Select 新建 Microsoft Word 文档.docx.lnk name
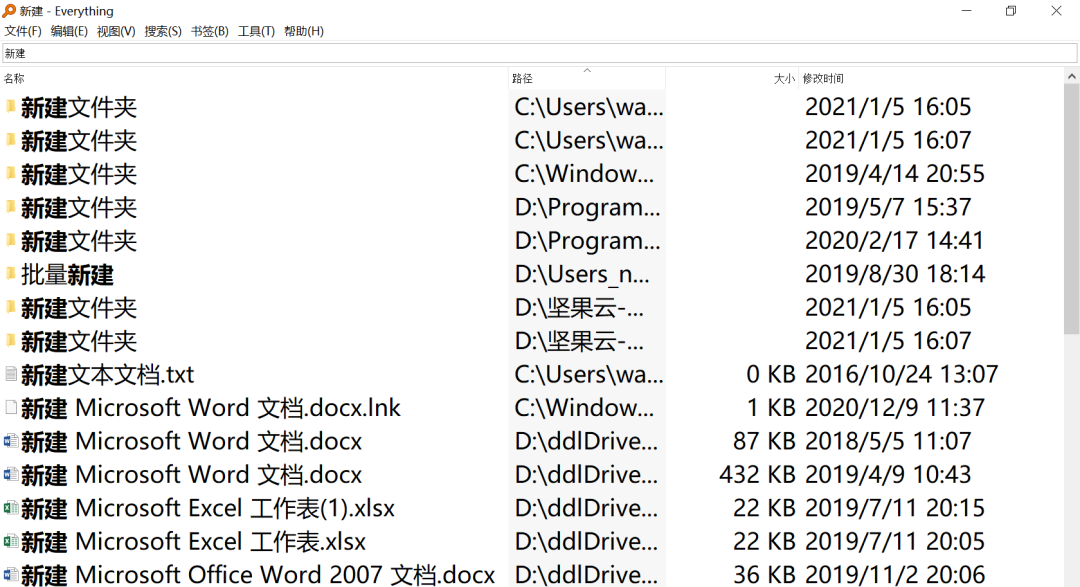 point(211,409)
